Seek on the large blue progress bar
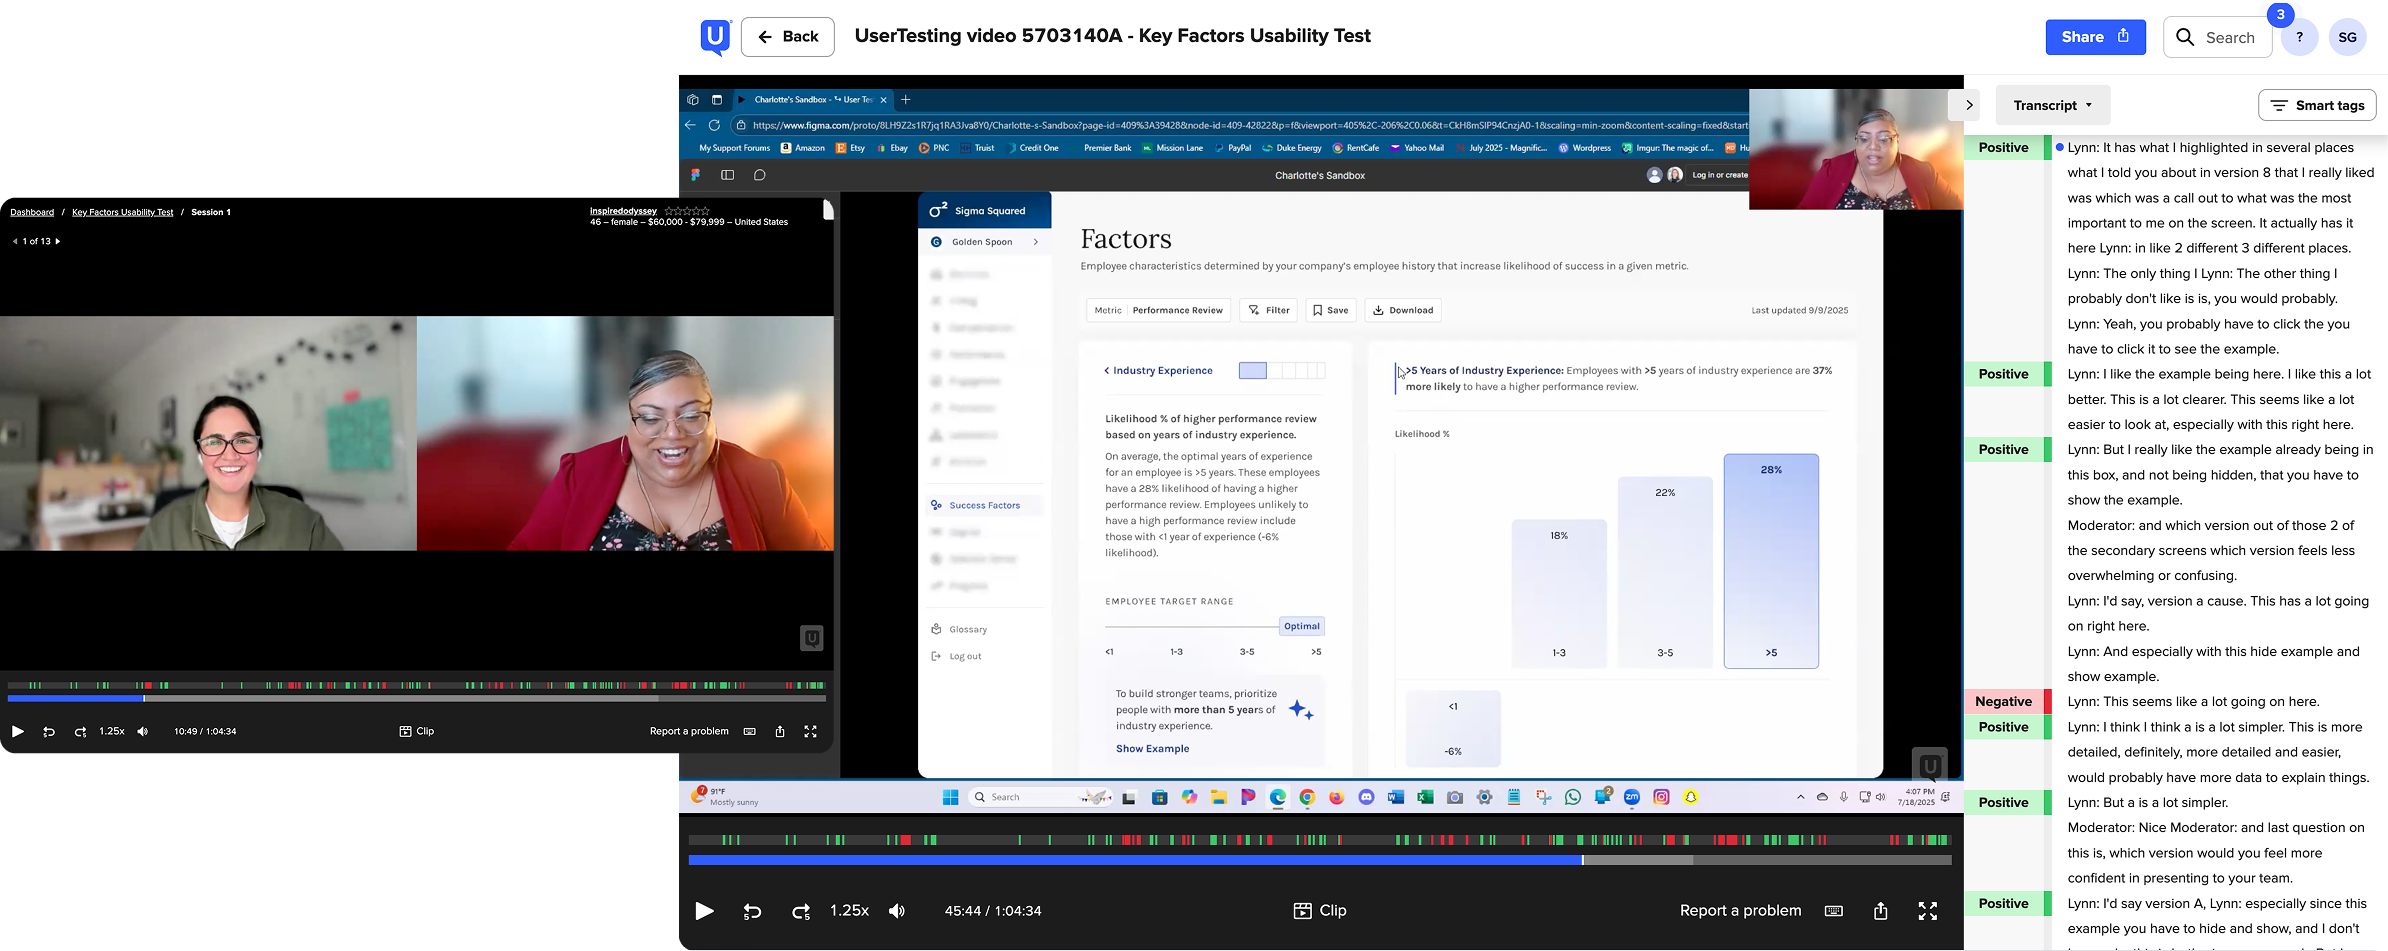This screenshot has width=2388, height=951. pyautogui.click(x=1320, y=860)
